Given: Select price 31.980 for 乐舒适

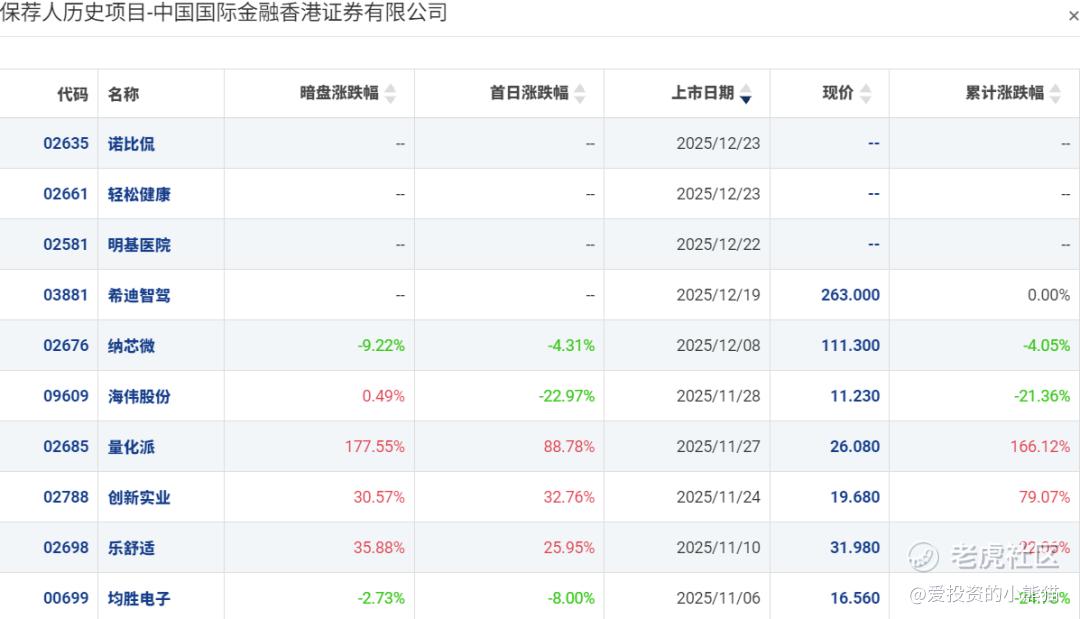Looking at the screenshot, I should click(x=855, y=547).
